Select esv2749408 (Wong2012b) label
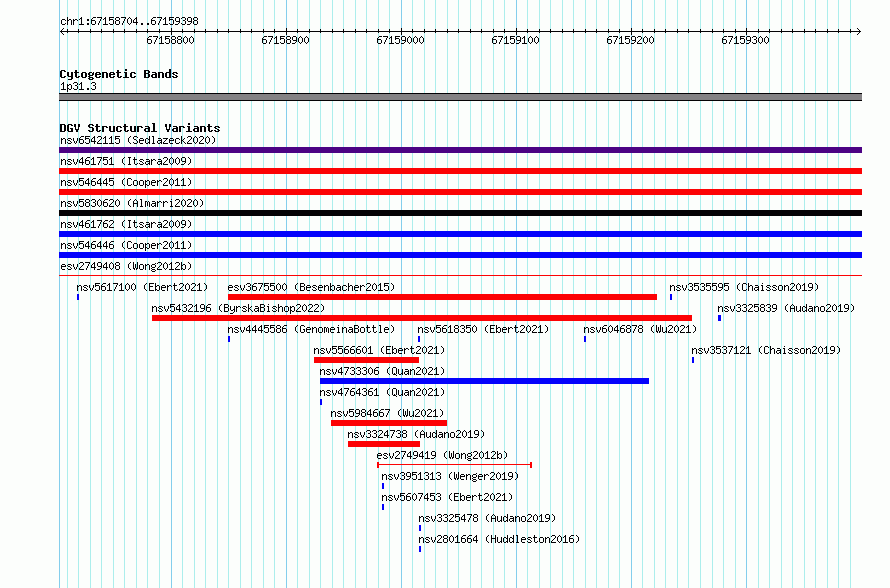Screen dimensions: 890x588 [x=126, y=266]
